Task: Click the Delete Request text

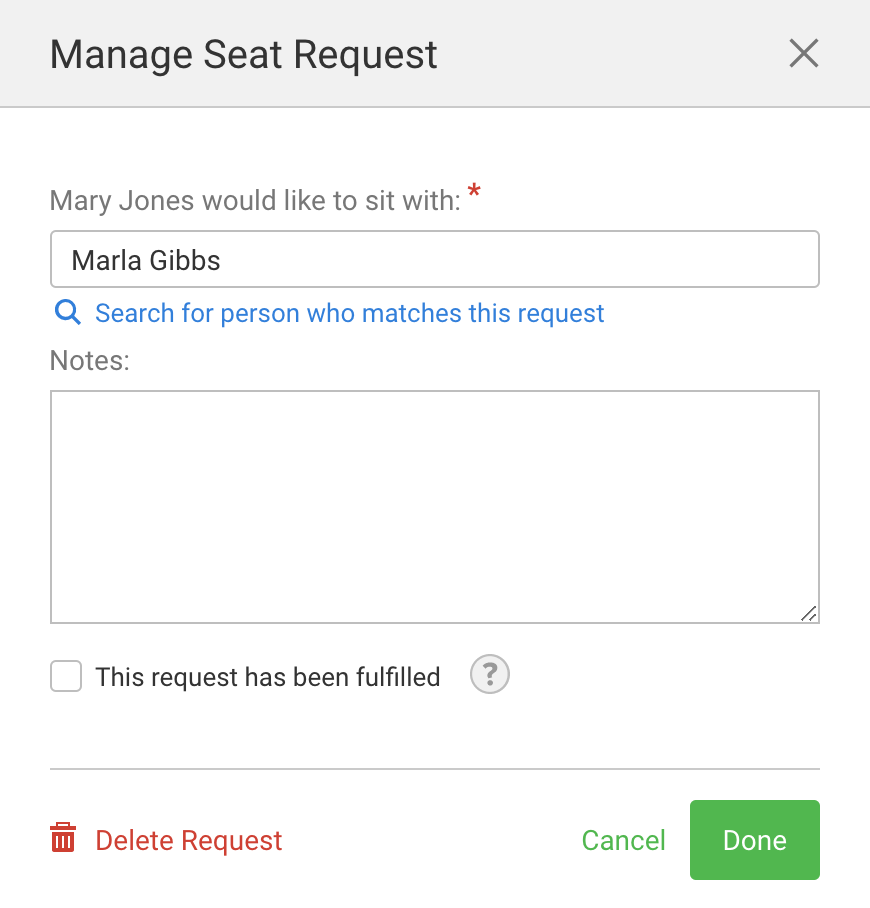Action: click(x=188, y=840)
